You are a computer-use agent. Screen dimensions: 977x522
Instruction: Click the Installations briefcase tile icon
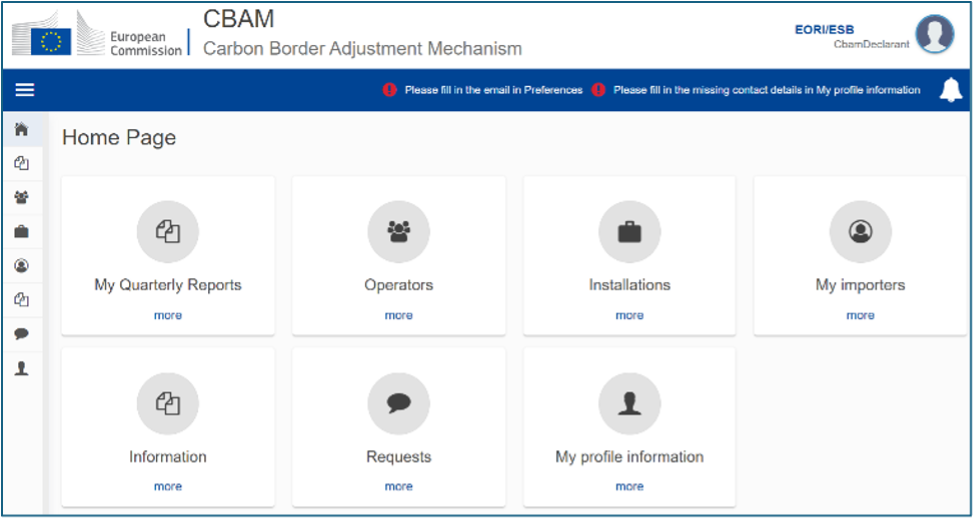click(x=629, y=232)
